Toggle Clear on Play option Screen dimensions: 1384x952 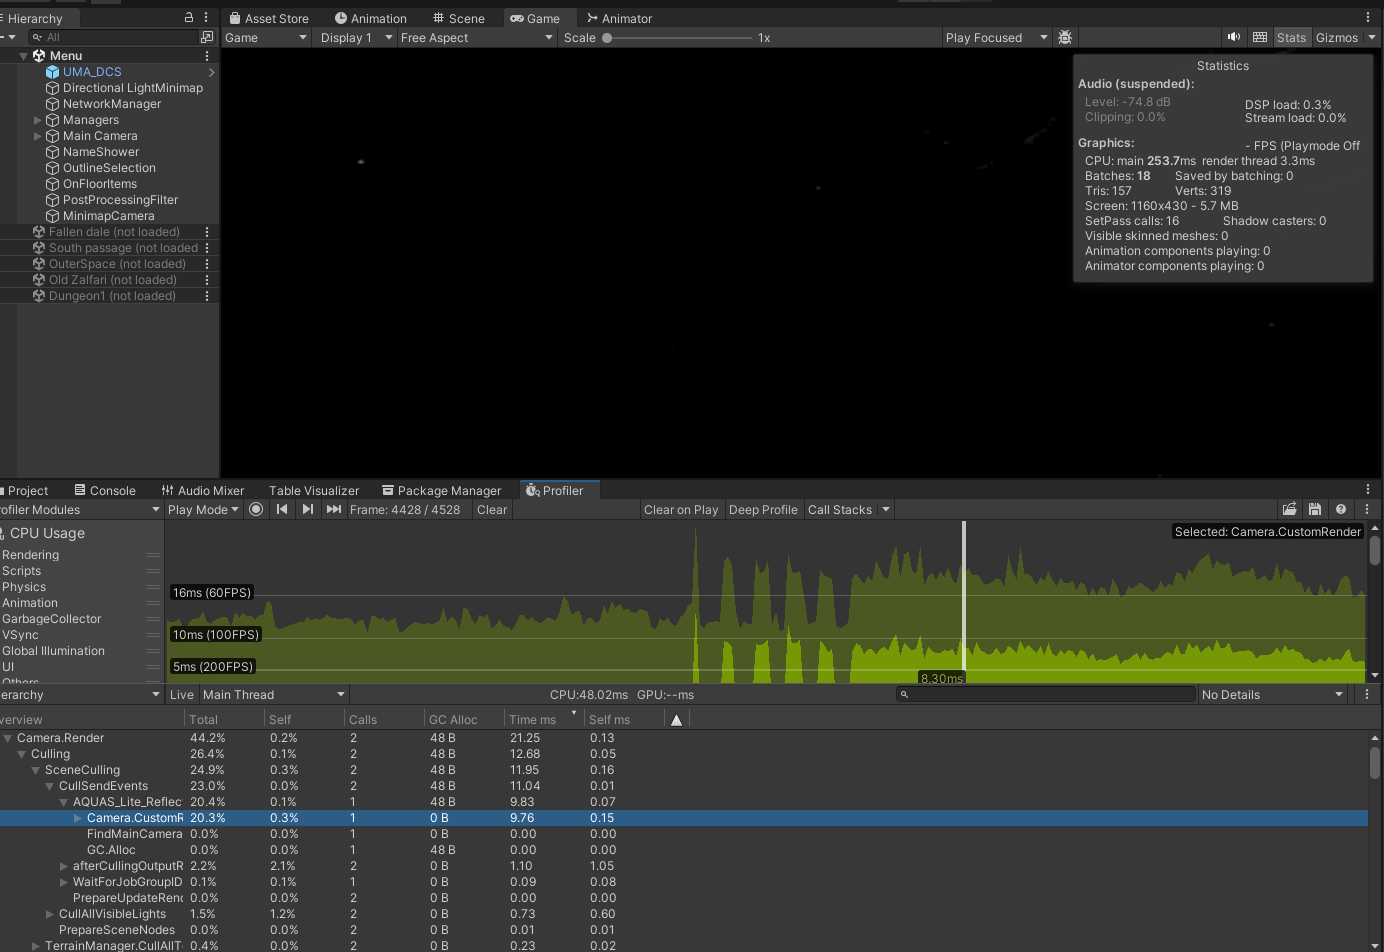coord(680,509)
